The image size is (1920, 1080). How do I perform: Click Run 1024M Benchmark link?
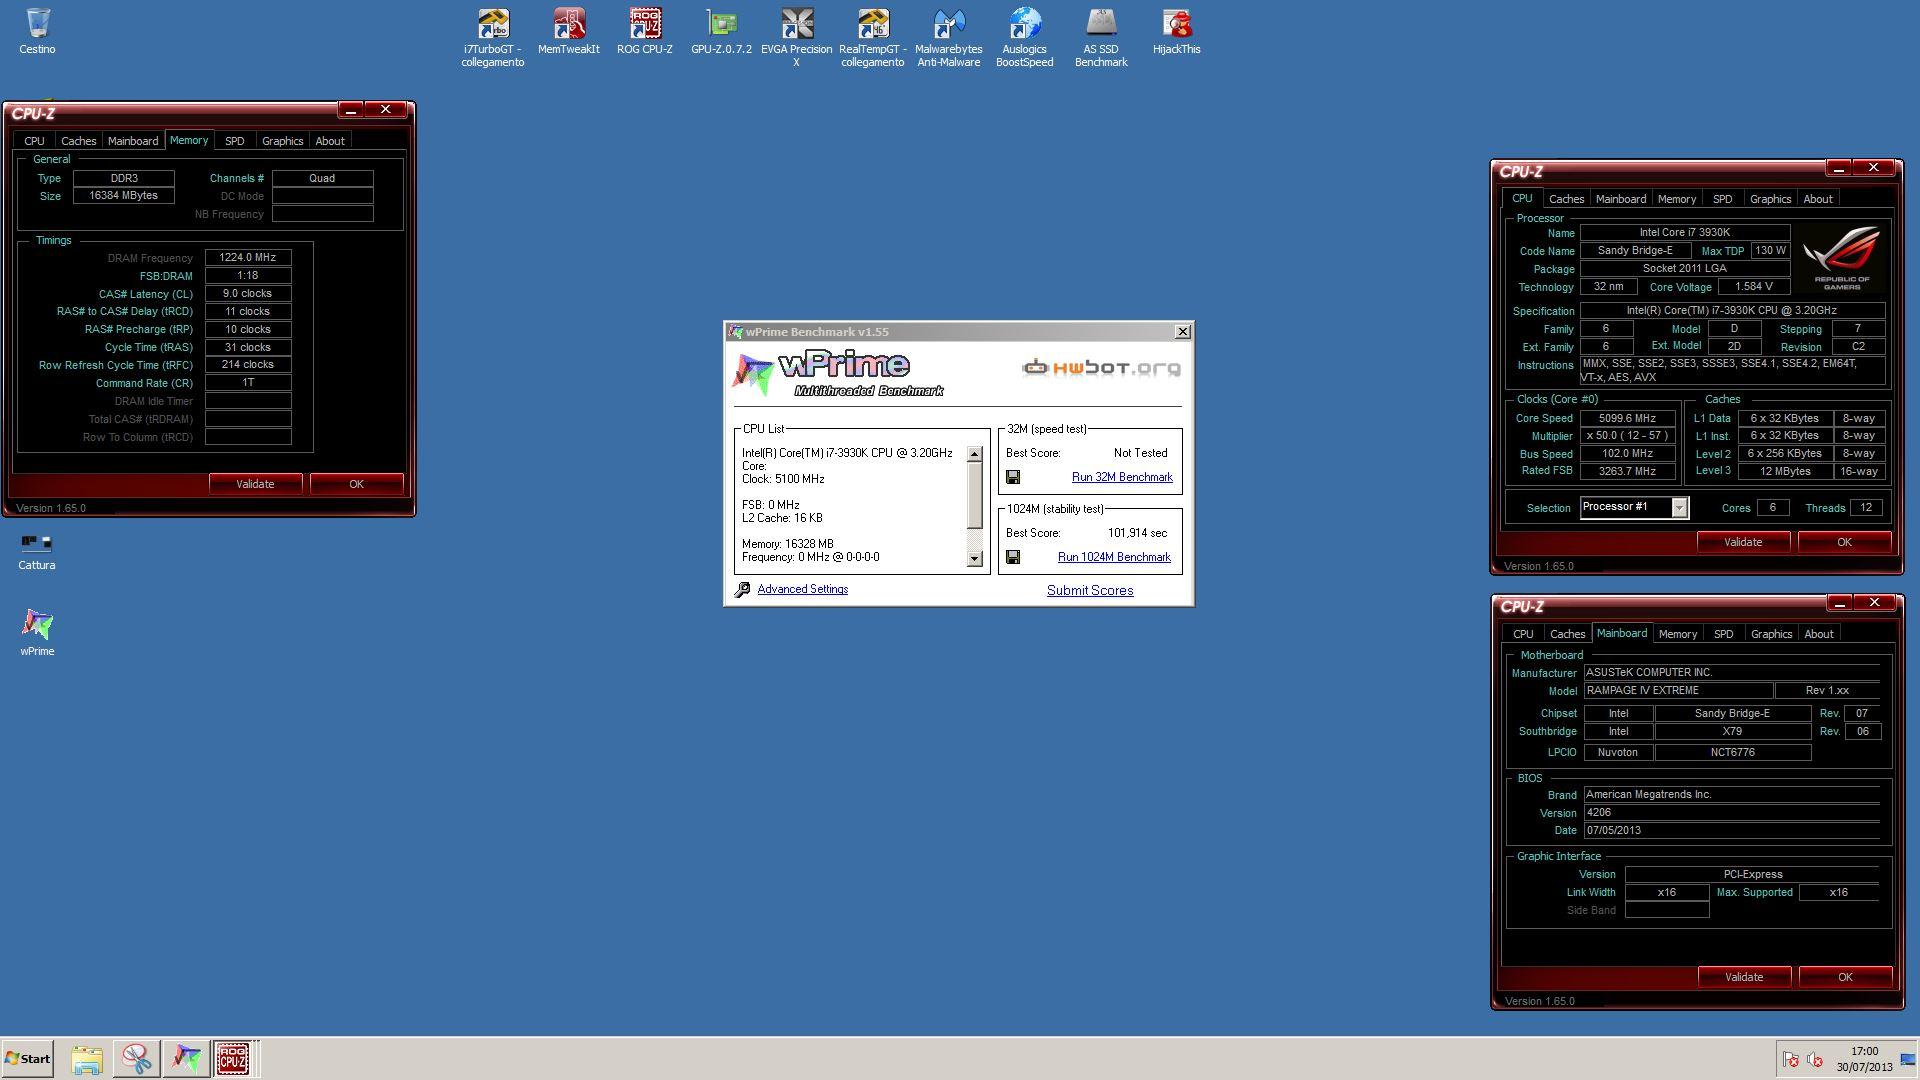tap(1114, 557)
